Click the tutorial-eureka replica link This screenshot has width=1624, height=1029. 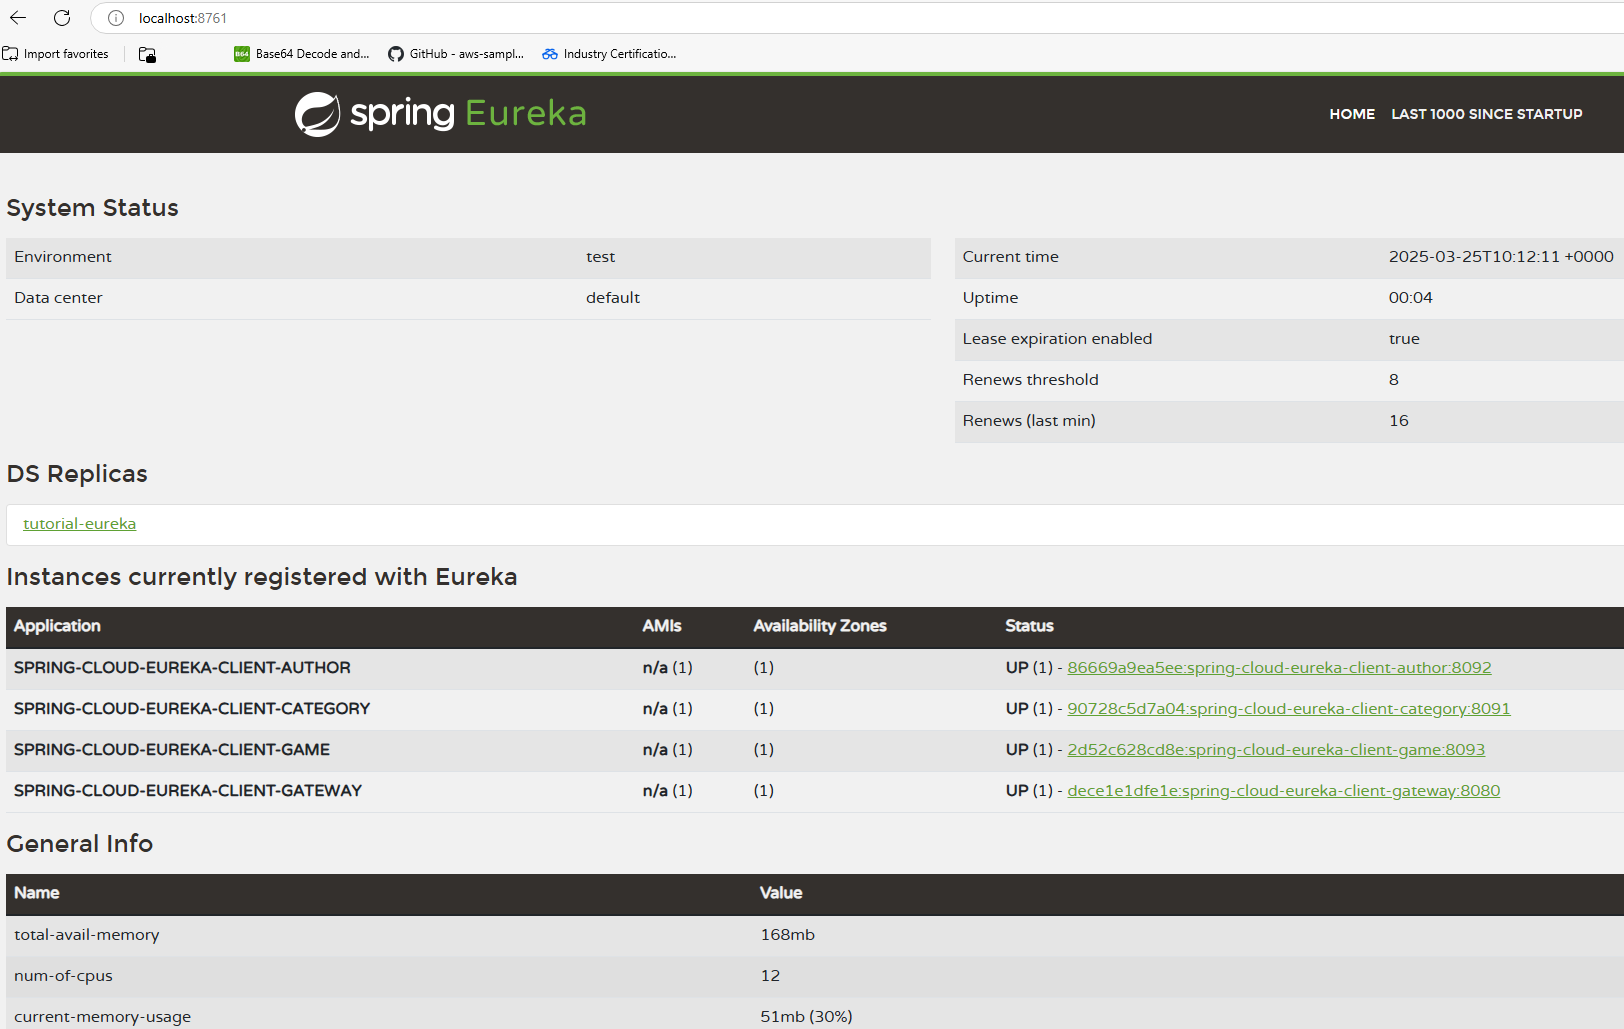pos(80,524)
